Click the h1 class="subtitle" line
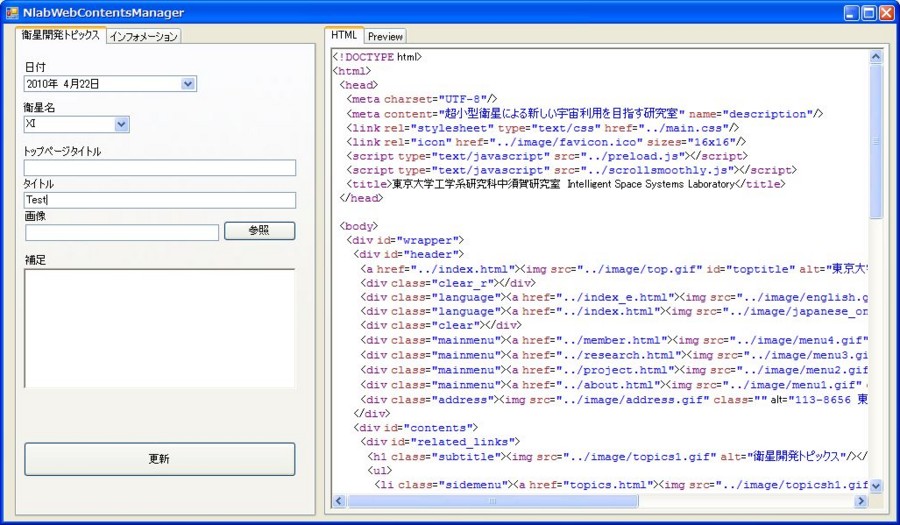 point(618,457)
